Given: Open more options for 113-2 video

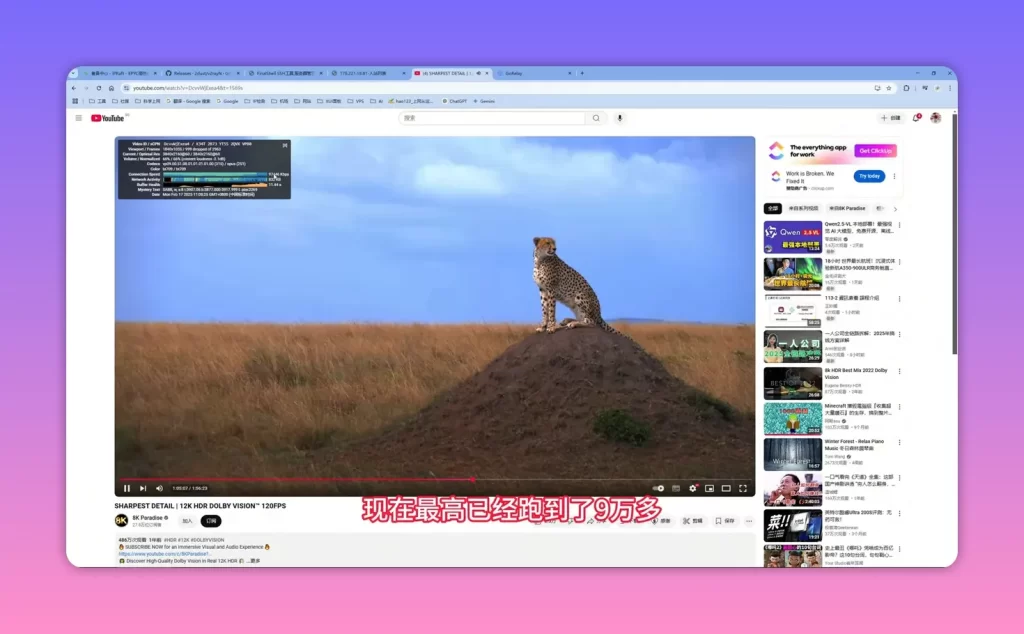Looking at the screenshot, I should pyautogui.click(x=899, y=299).
